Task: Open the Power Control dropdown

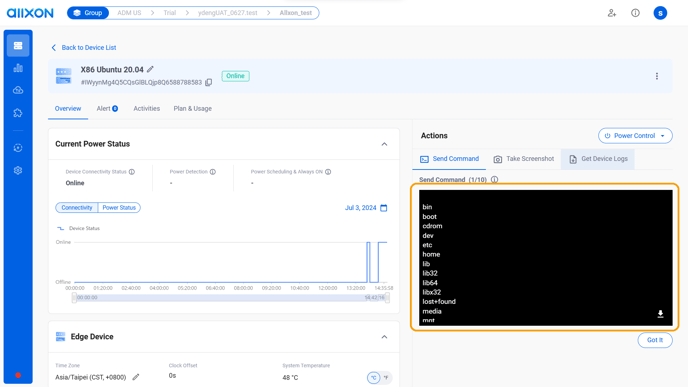Action: pos(635,136)
